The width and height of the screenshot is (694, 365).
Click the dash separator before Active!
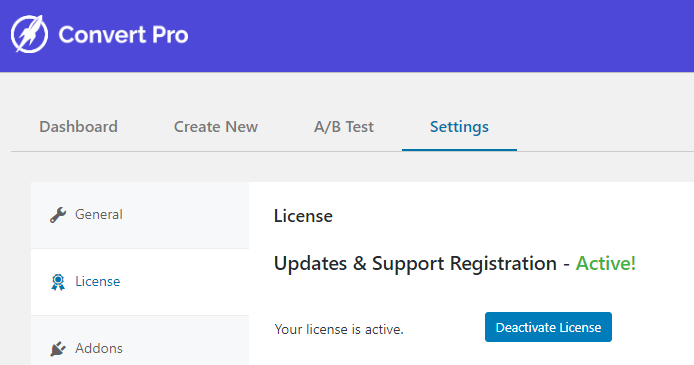point(567,265)
